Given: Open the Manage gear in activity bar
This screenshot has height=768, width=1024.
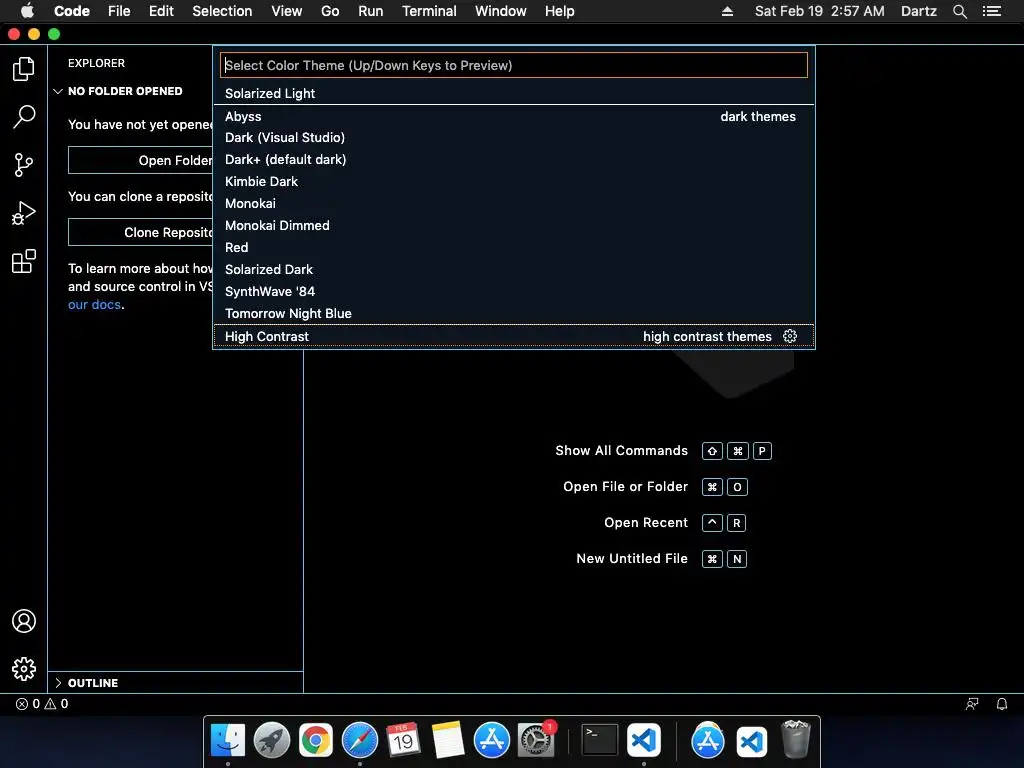Looking at the screenshot, I should [24, 669].
